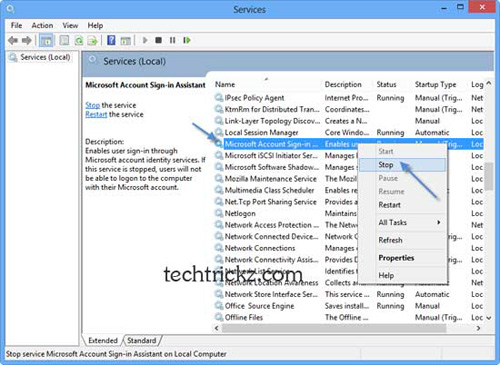Image resolution: width=500 pixels, height=365 pixels.
Task: Click the blue Help toolbar icon
Action: [111, 40]
